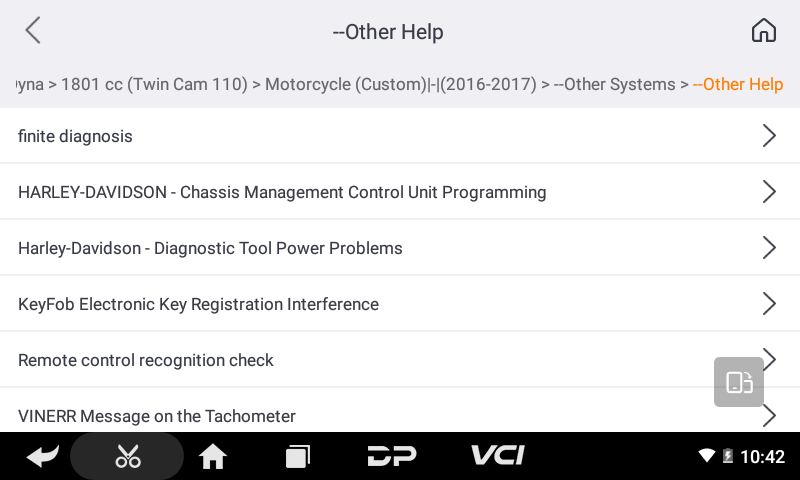Tap the floating device switch icon
Viewport: 800px width, 480px height.
tap(739, 382)
